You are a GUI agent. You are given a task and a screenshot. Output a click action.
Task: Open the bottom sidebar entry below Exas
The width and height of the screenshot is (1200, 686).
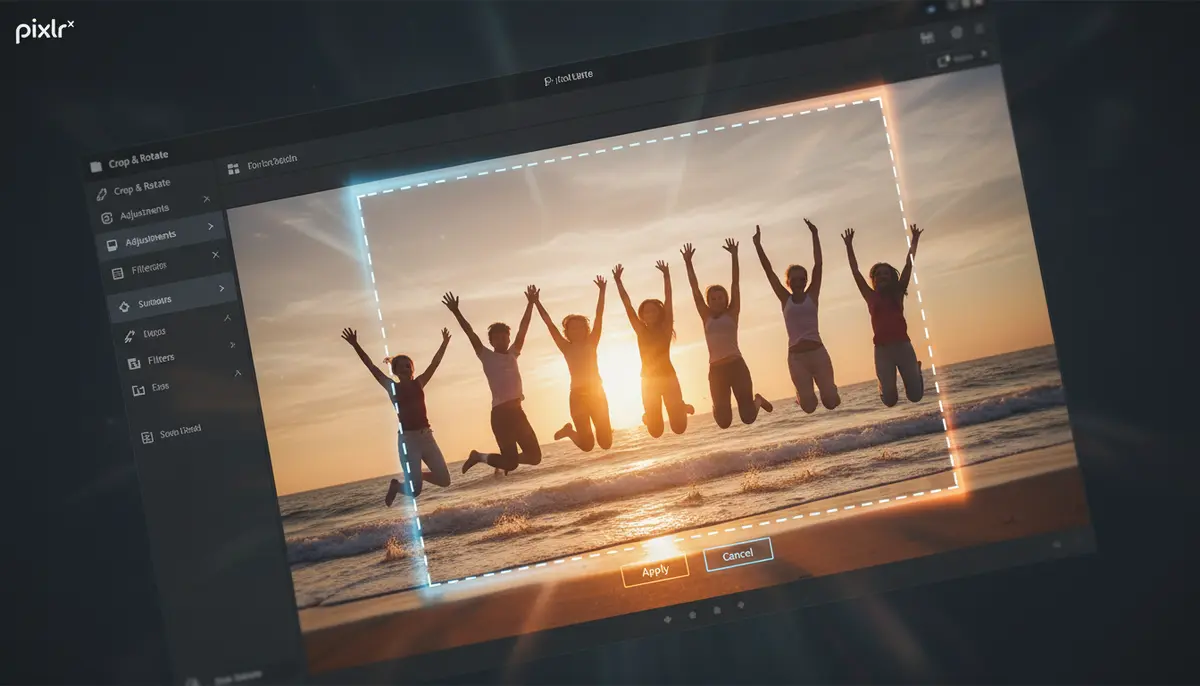click(x=170, y=431)
